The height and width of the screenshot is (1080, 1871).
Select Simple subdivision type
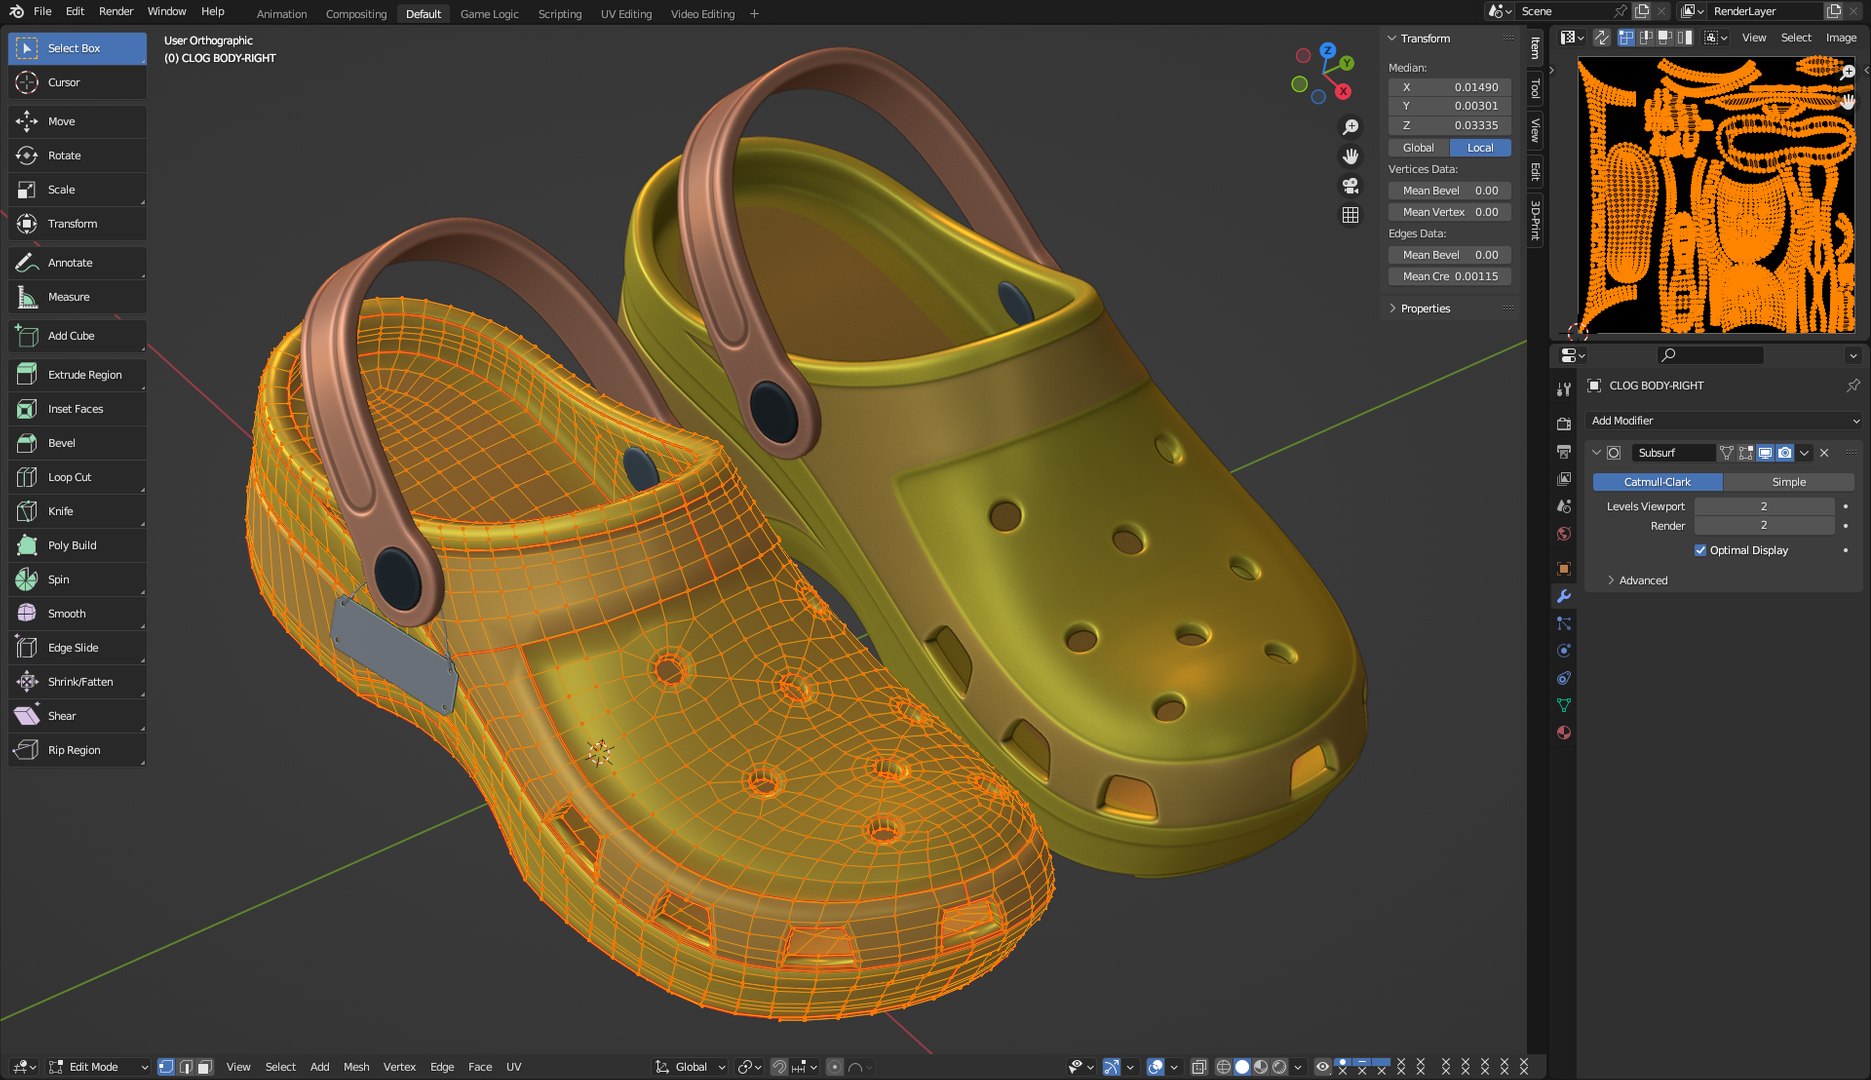coord(1789,482)
